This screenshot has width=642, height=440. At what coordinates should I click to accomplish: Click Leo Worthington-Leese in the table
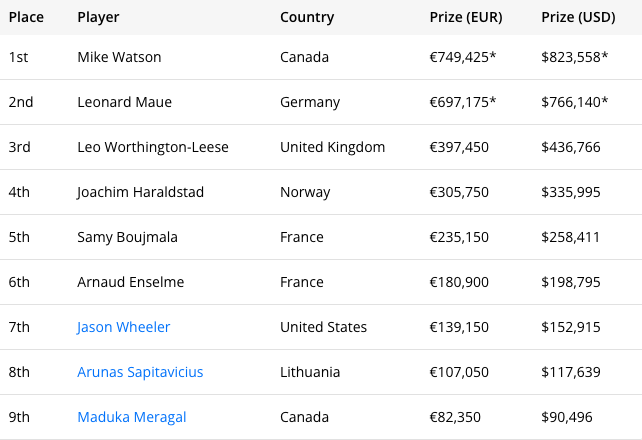153,147
